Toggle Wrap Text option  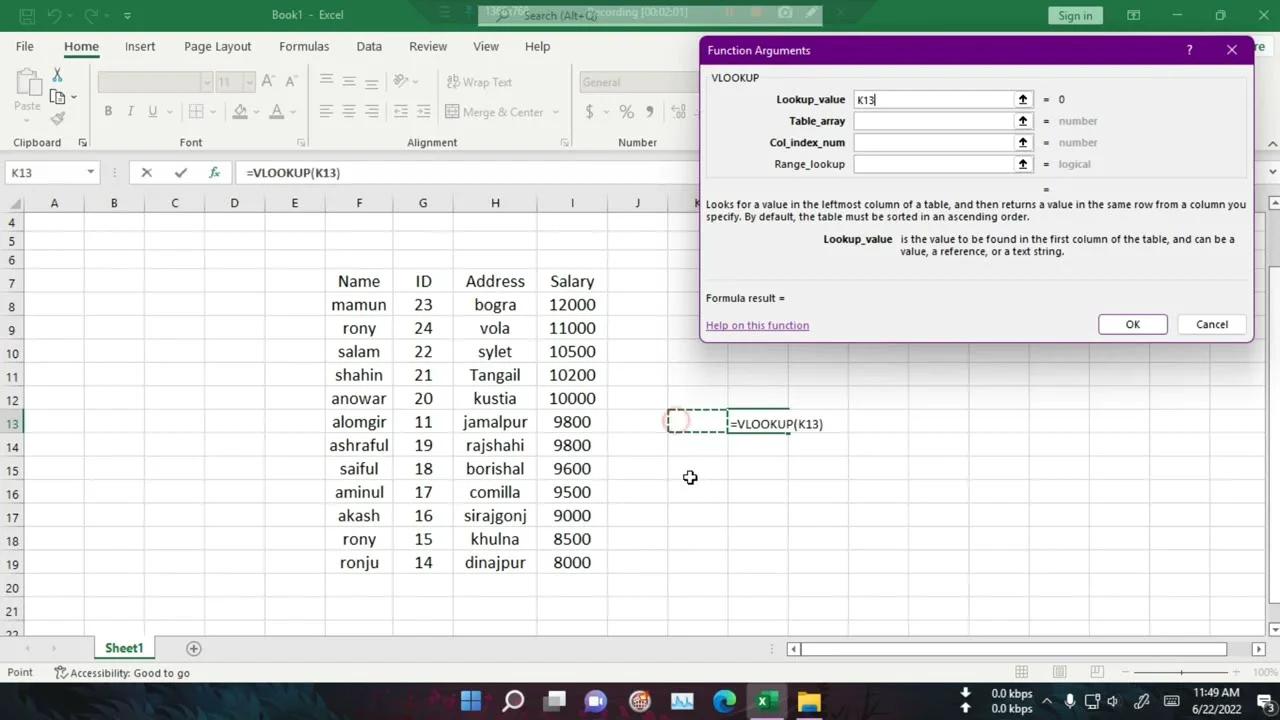[478, 82]
